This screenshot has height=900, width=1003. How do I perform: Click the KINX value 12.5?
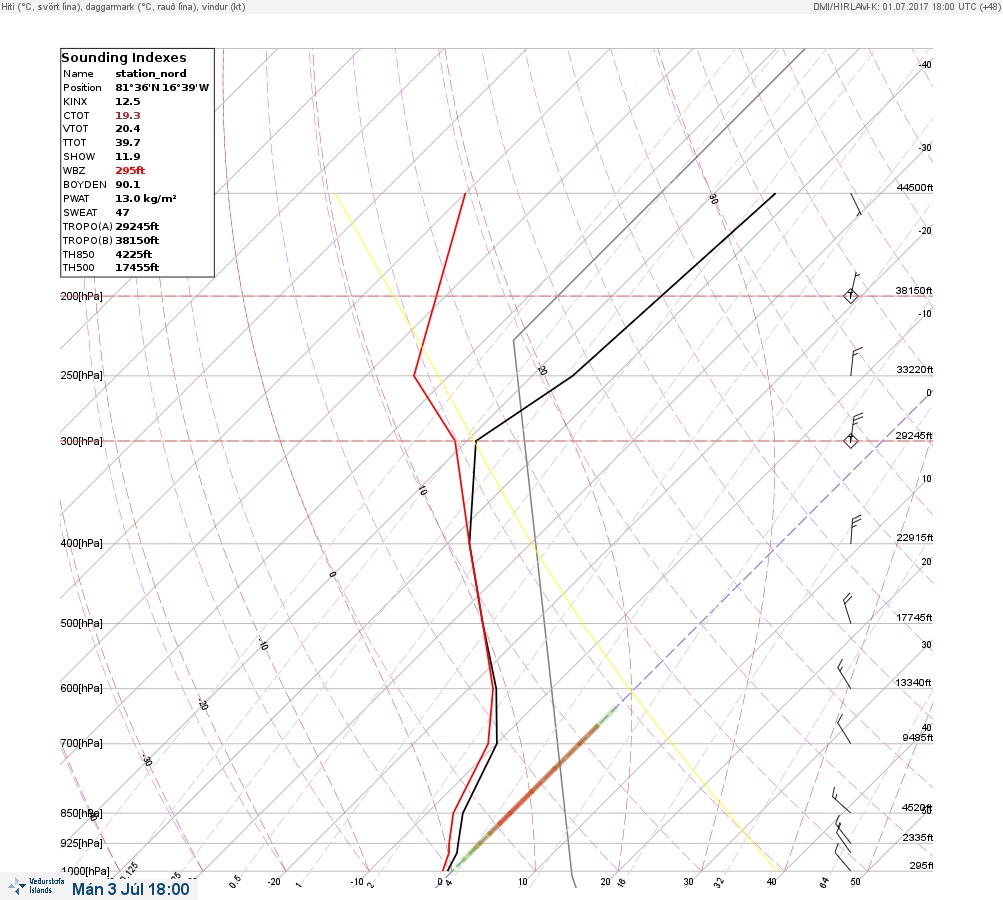128,102
